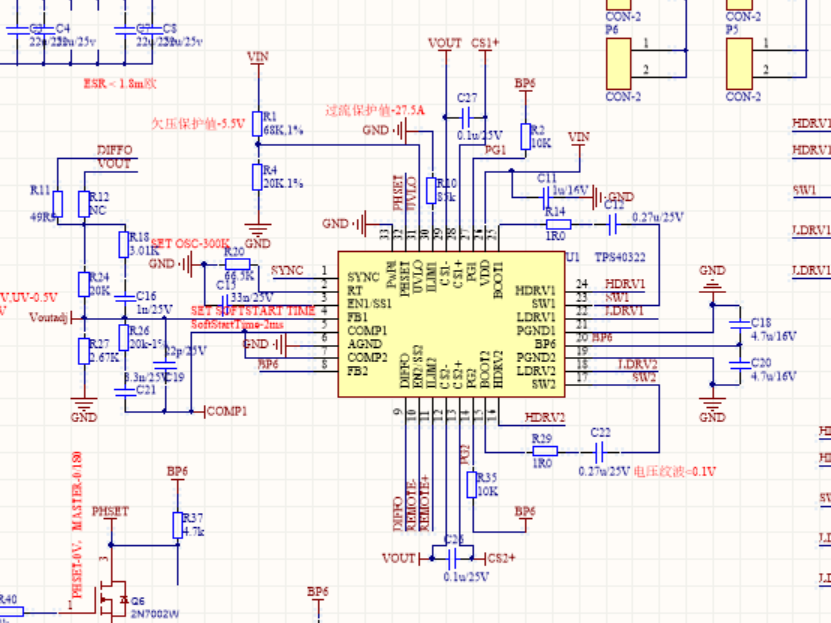Click the DIFFO label above R11

coord(114,150)
